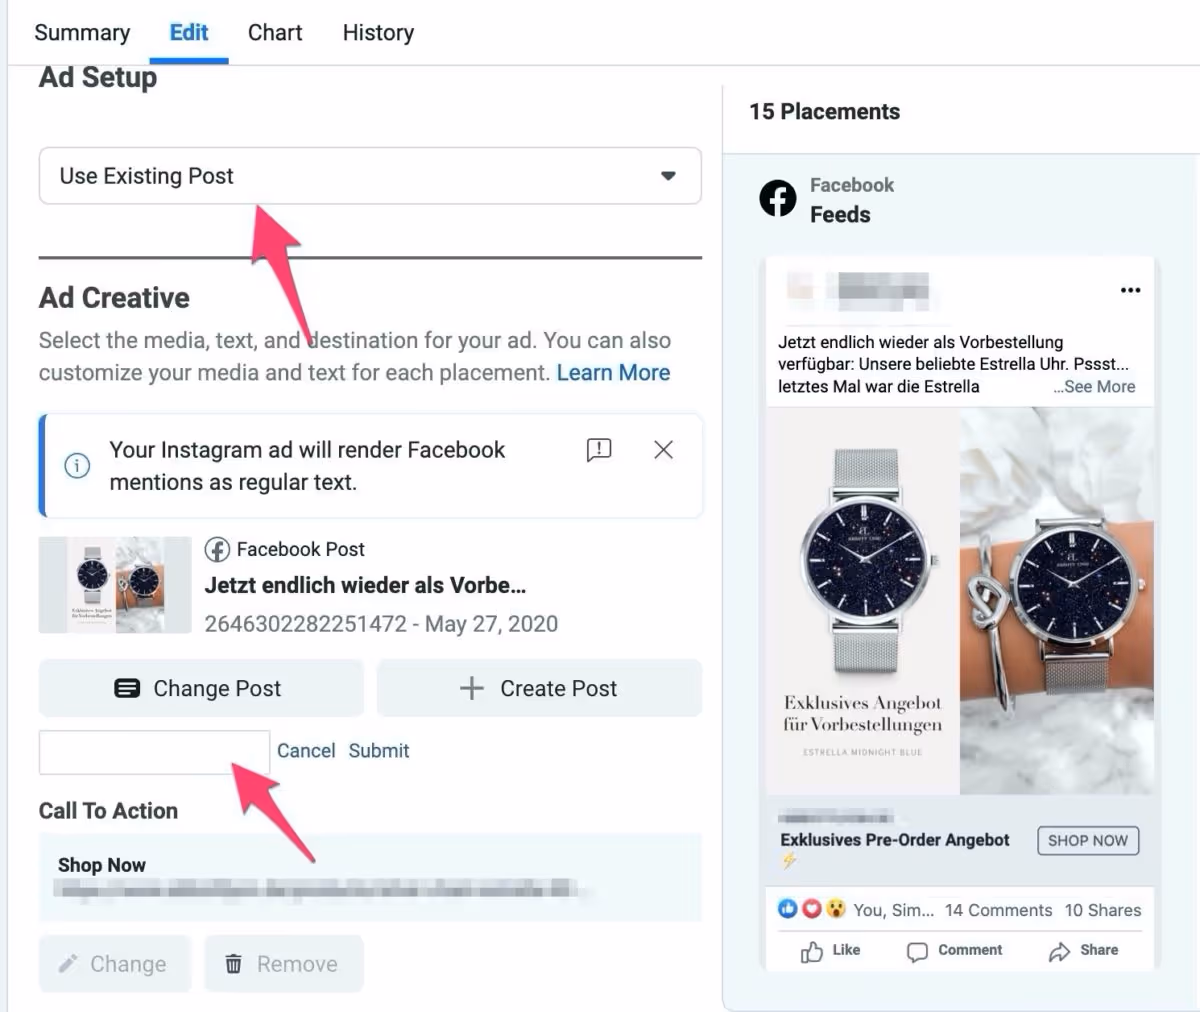The width and height of the screenshot is (1200, 1012).
Task: Click 14 Comments in the preview
Action: coord(998,910)
